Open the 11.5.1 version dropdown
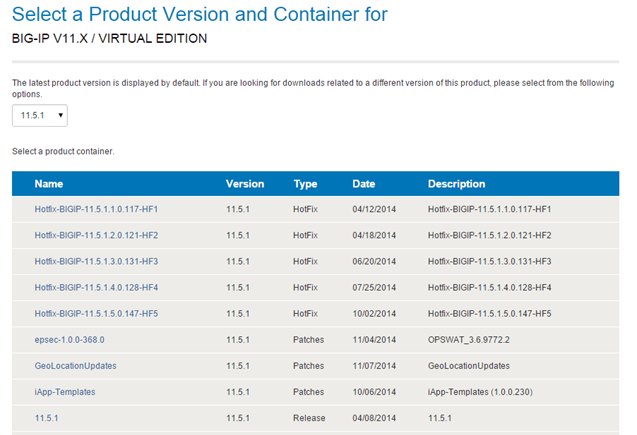This screenshot has width=637, height=435. coord(40,116)
